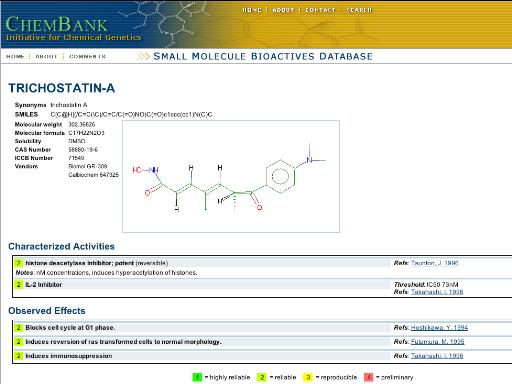The height and width of the screenshot is (384, 512).
Task: Open the Futamura, M. 1995 reference
Action: (437, 342)
